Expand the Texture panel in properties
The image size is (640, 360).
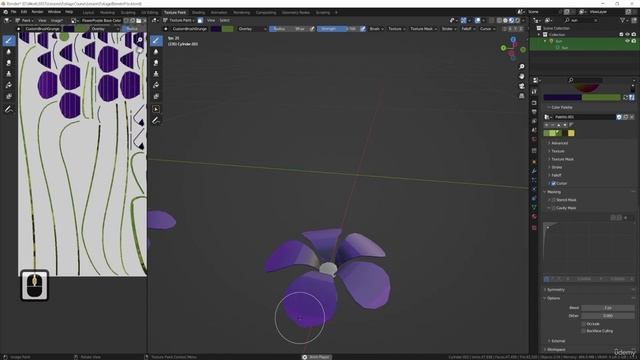click(557, 151)
